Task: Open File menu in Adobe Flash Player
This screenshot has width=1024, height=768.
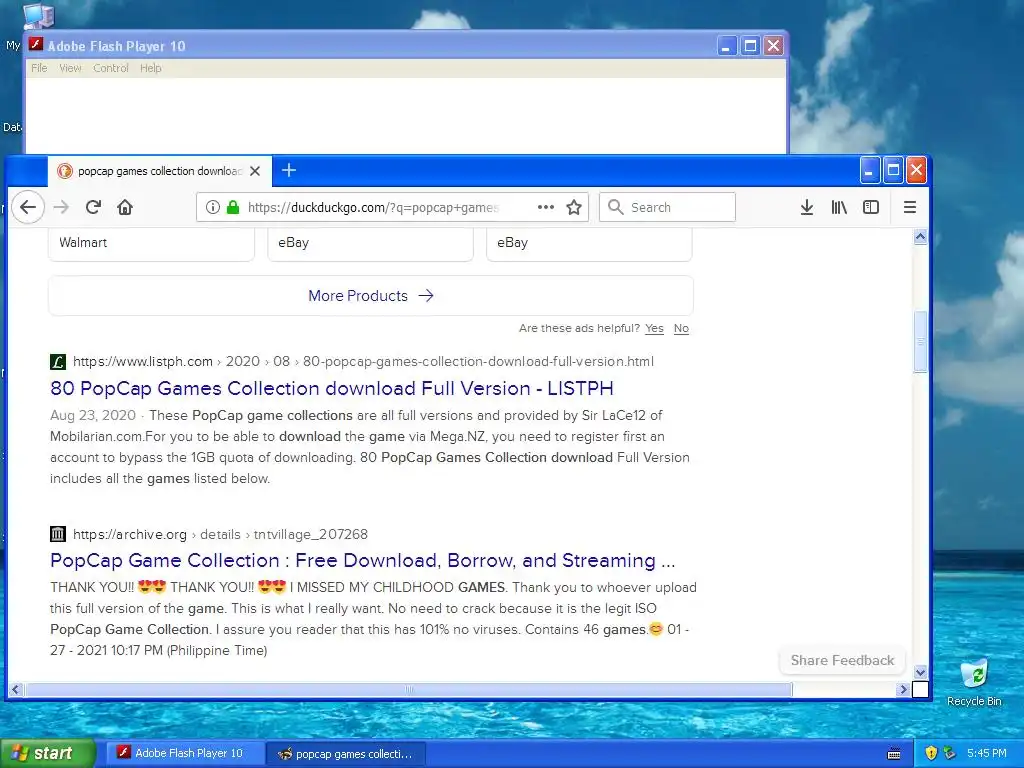Action: [39, 68]
